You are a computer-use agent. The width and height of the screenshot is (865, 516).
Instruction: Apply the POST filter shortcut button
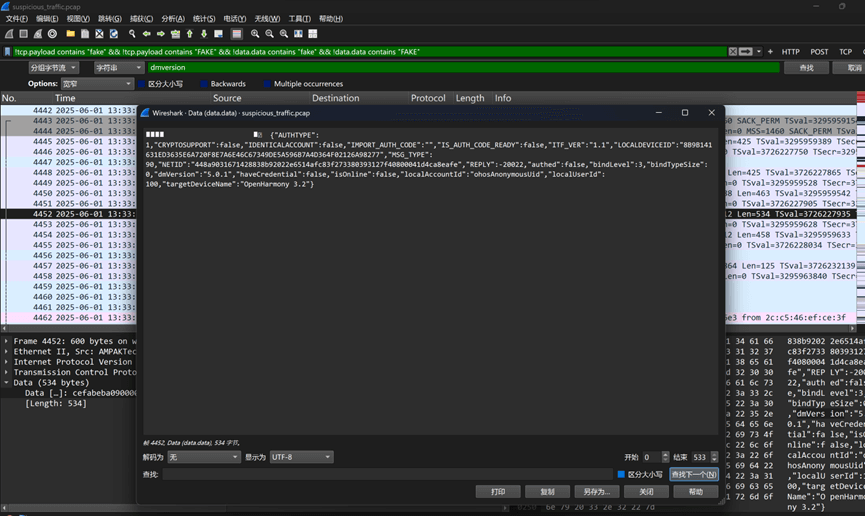point(819,51)
